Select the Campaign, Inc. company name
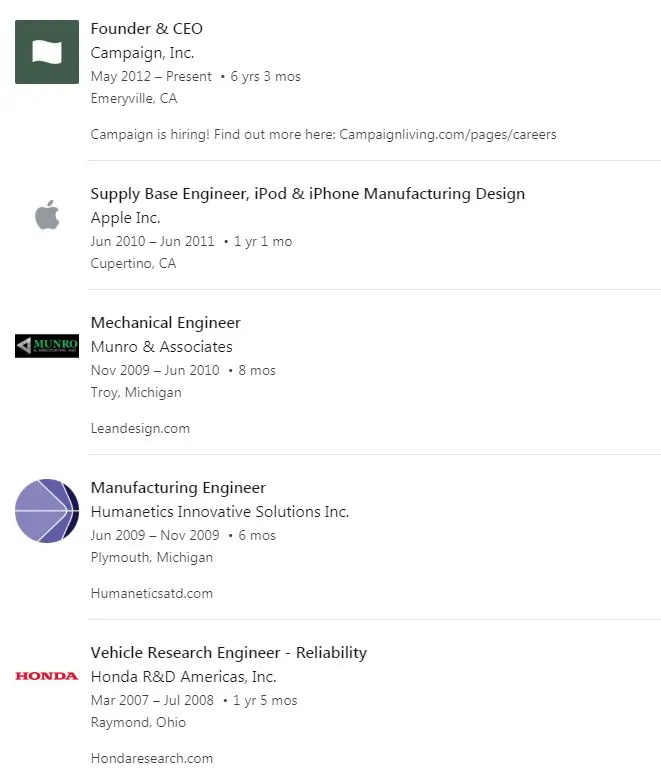Image resolution: width=661 pixels, height=774 pixels. 142,53
